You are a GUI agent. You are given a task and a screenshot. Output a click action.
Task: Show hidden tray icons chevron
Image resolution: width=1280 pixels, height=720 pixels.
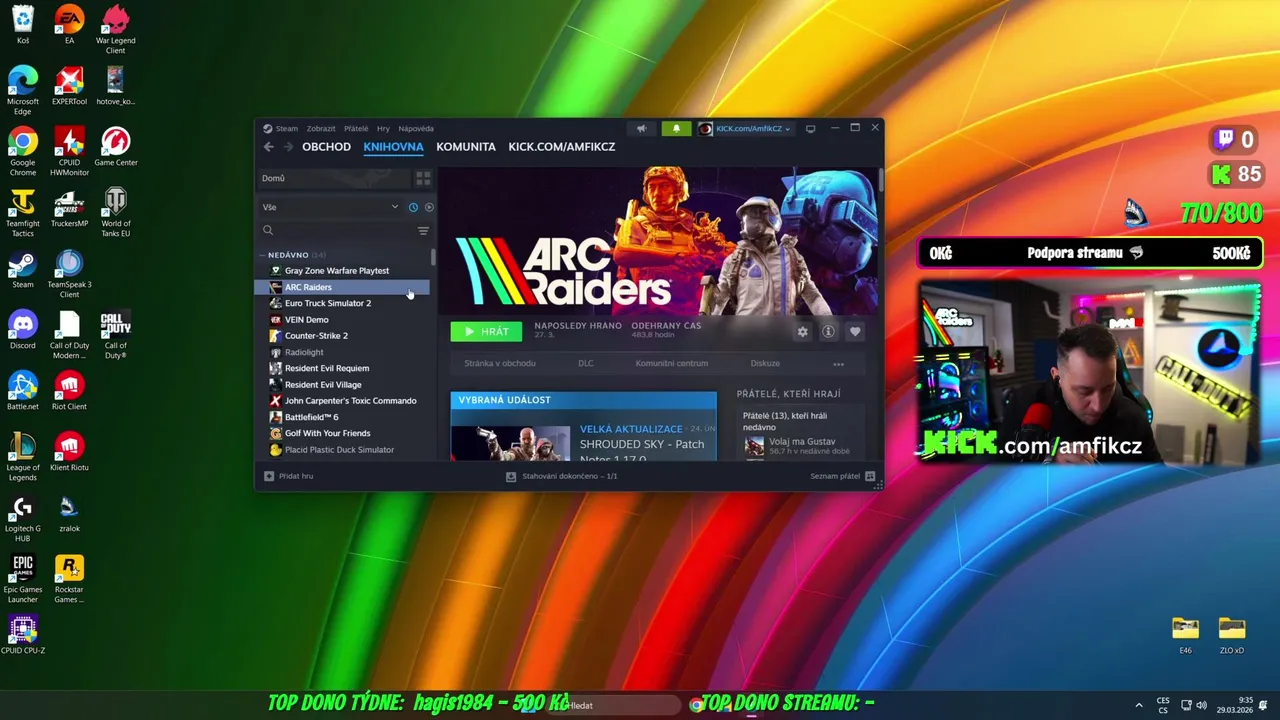click(x=1138, y=706)
